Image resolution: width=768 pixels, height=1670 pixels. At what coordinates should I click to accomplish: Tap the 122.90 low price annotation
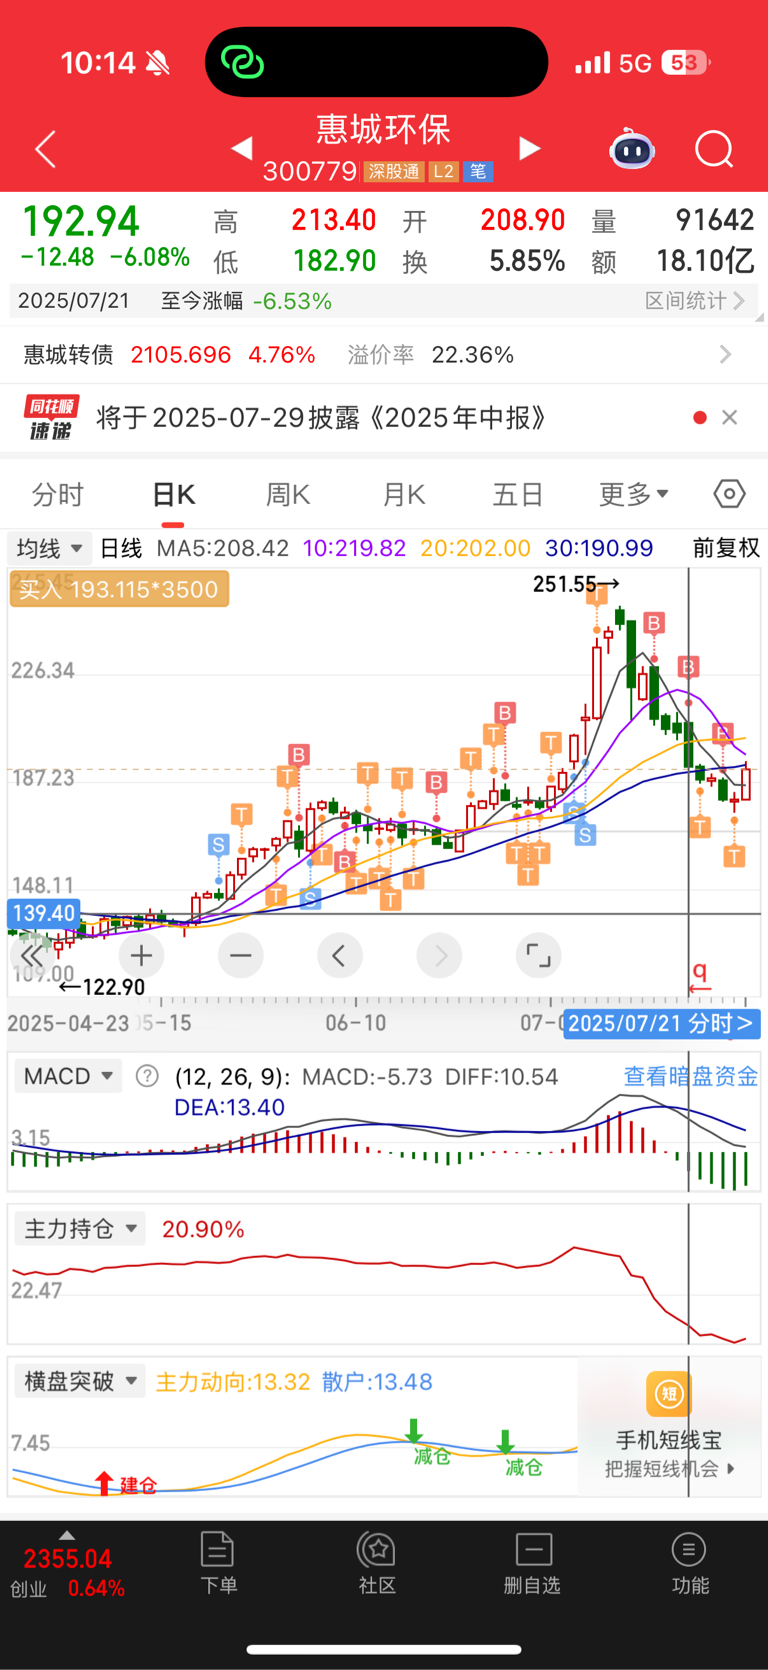pyautogui.click(x=102, y=987)
